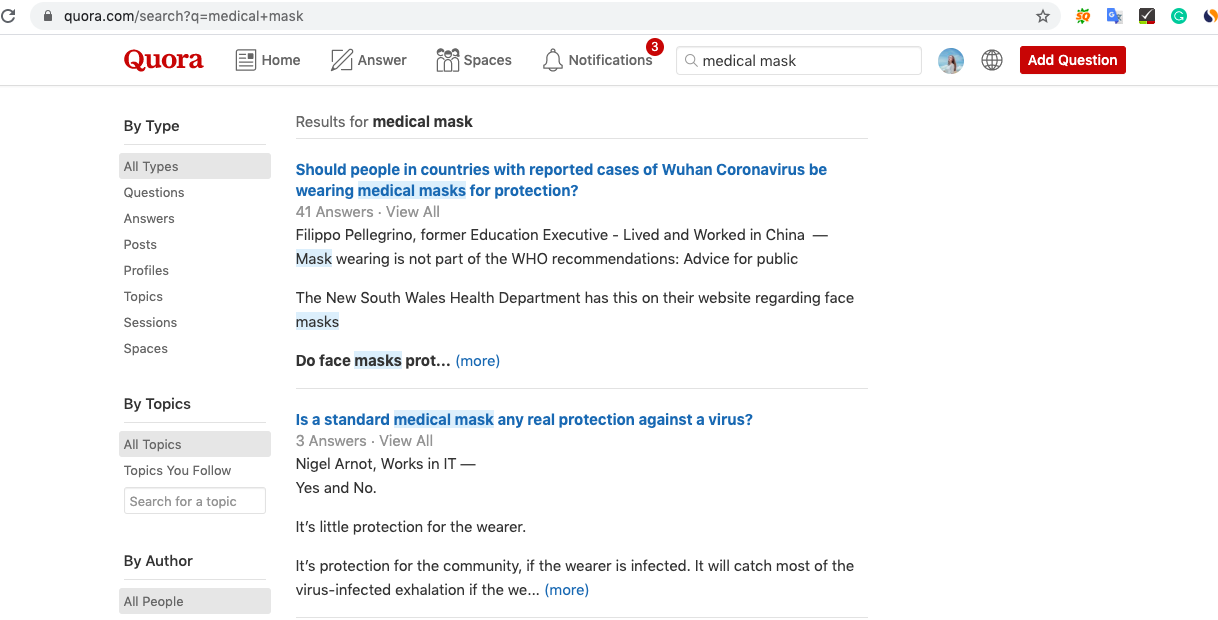Filter results by Questions
The height and width of the screenshot is (620, 1218).
click(154, 192)
